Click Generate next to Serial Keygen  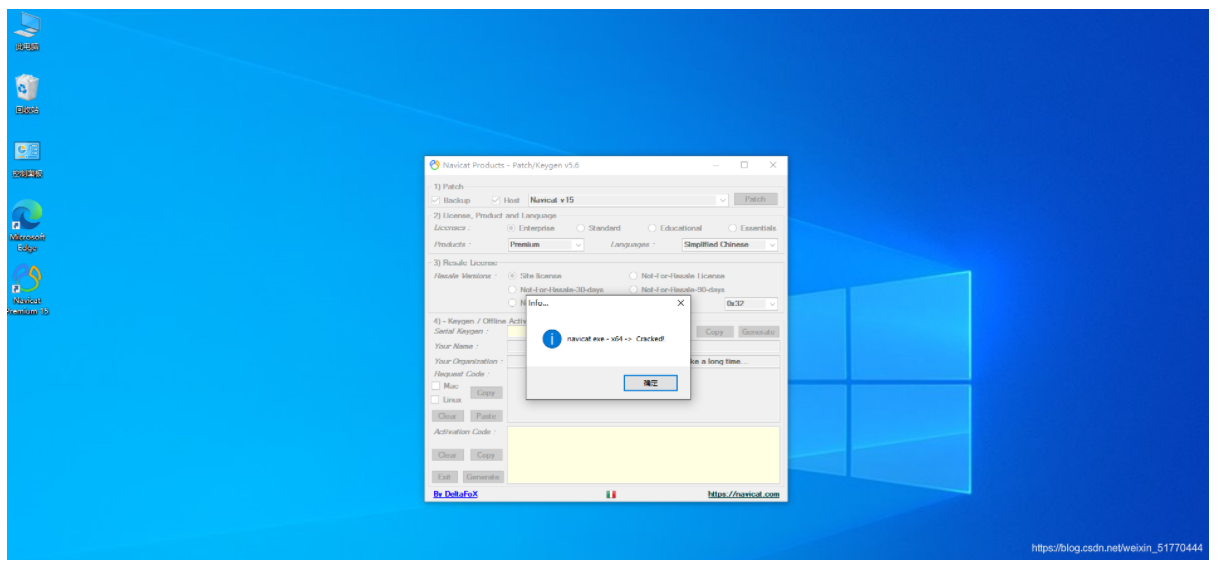[758, 332]
